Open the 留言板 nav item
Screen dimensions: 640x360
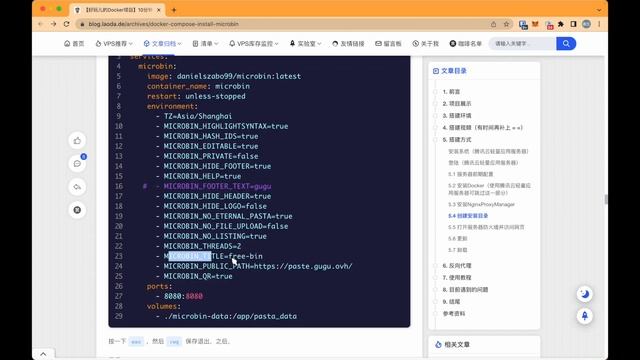pyautogui.click(x=388, y=44)
